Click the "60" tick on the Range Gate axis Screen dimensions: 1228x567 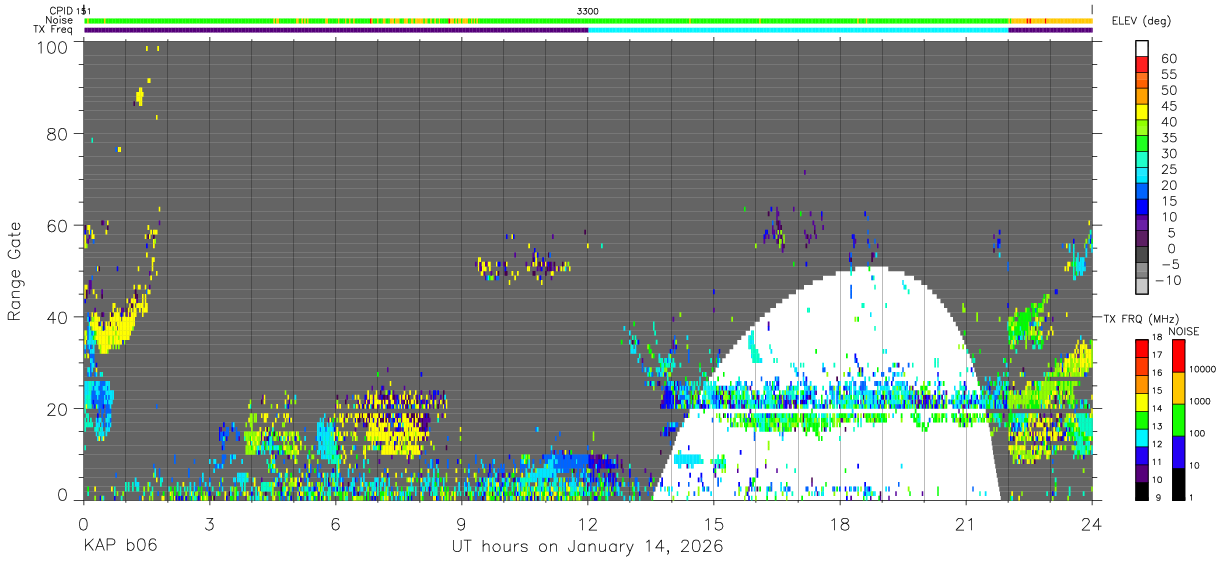point(57,225)
